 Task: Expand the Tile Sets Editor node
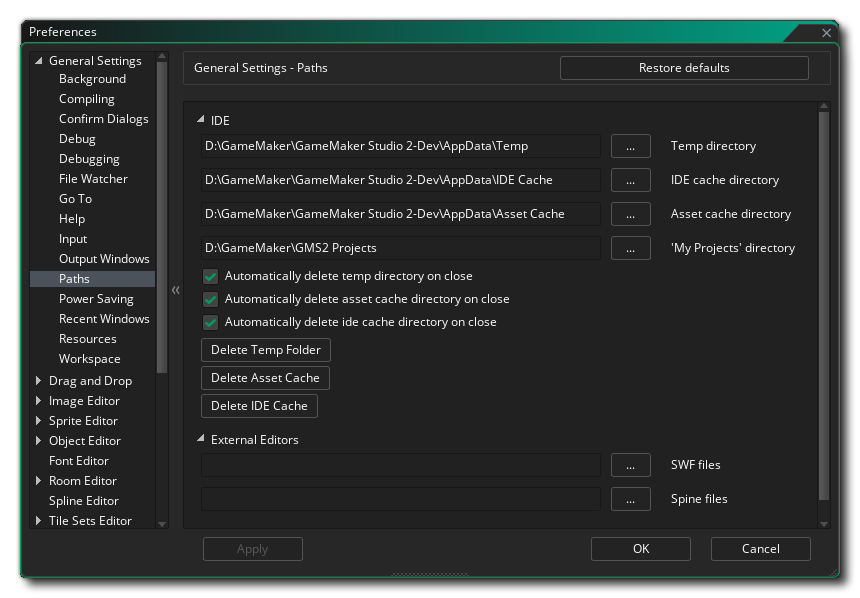coord(38,521)
